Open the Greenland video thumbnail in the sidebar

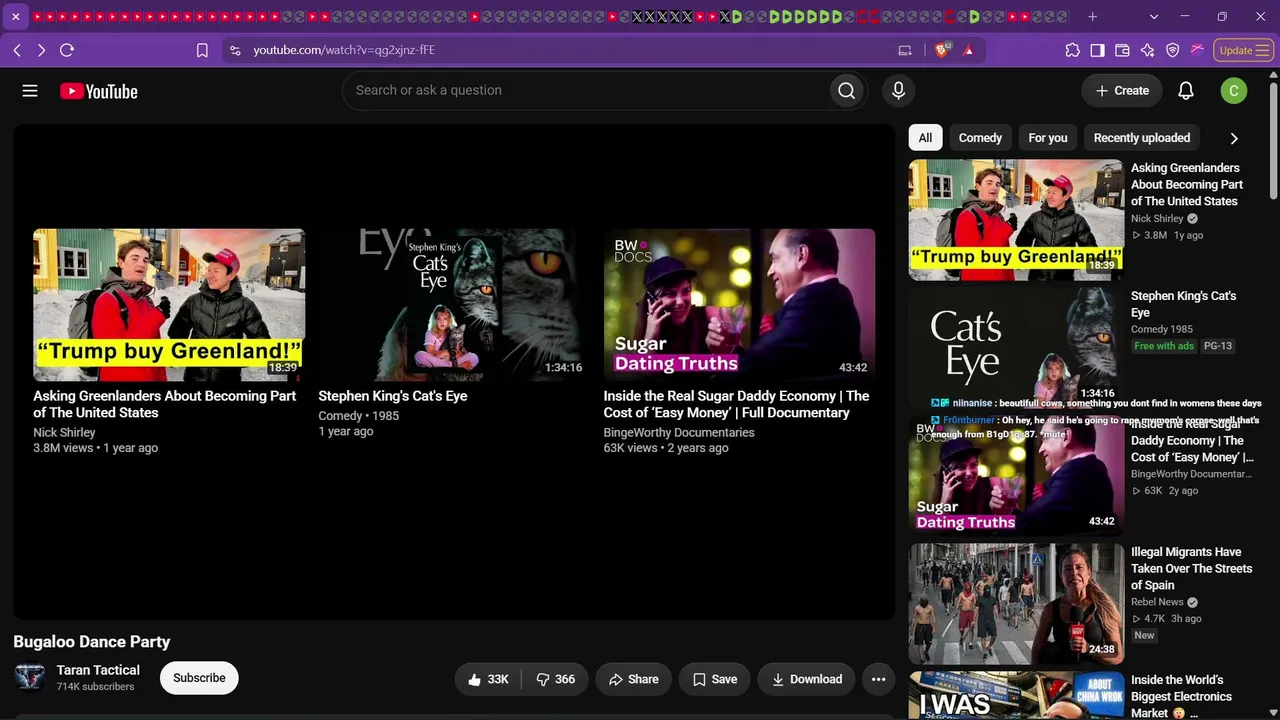[1016, 220]
